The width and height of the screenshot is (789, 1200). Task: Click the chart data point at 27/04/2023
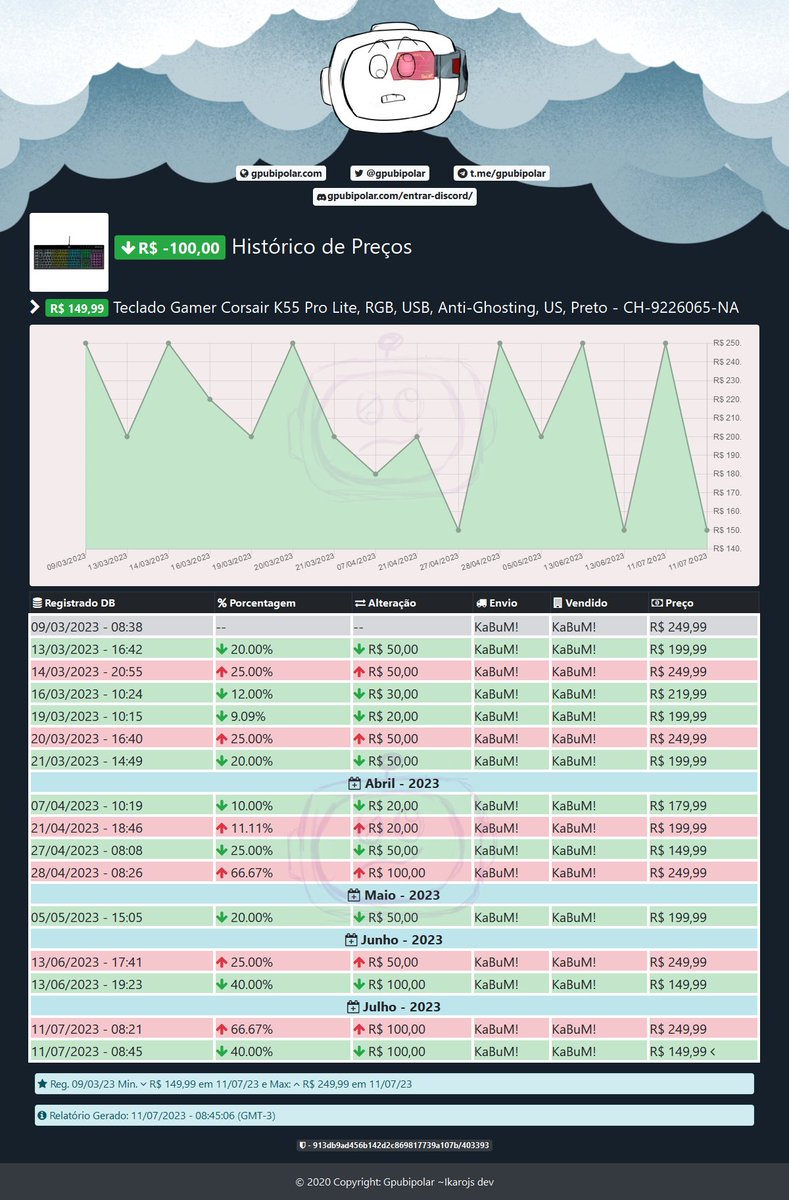458,530
